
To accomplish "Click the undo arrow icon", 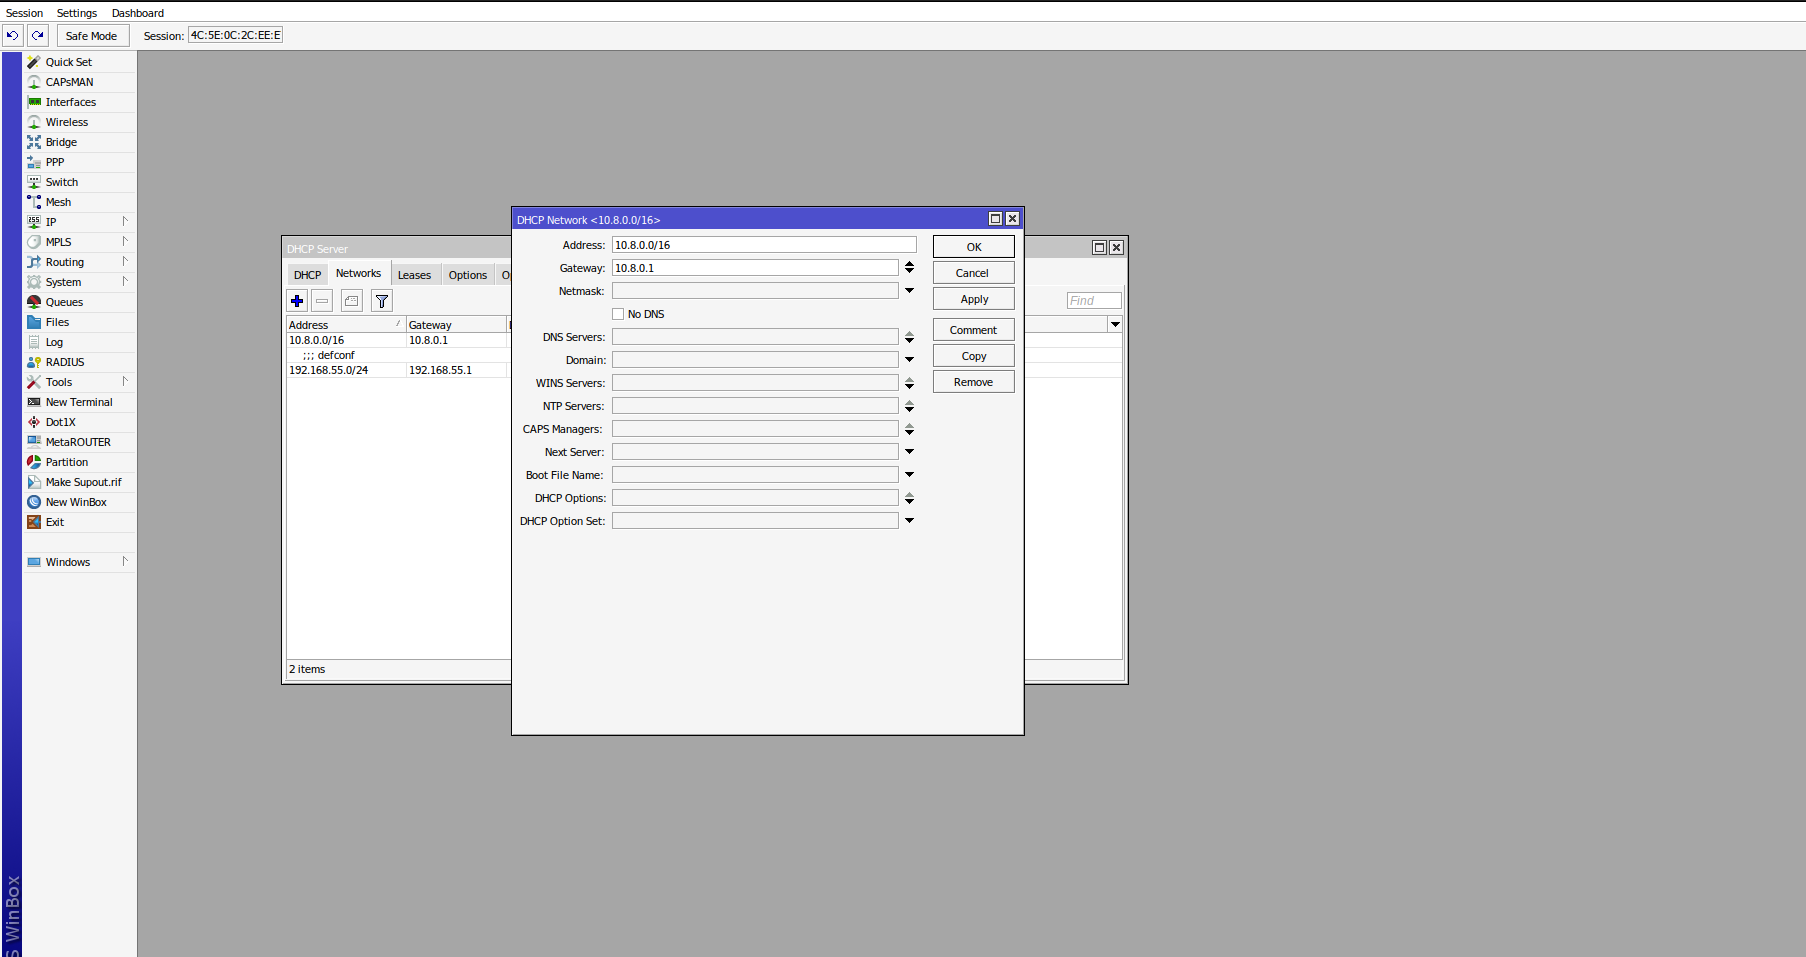I will pyautogui.click(x=13, y=36).
